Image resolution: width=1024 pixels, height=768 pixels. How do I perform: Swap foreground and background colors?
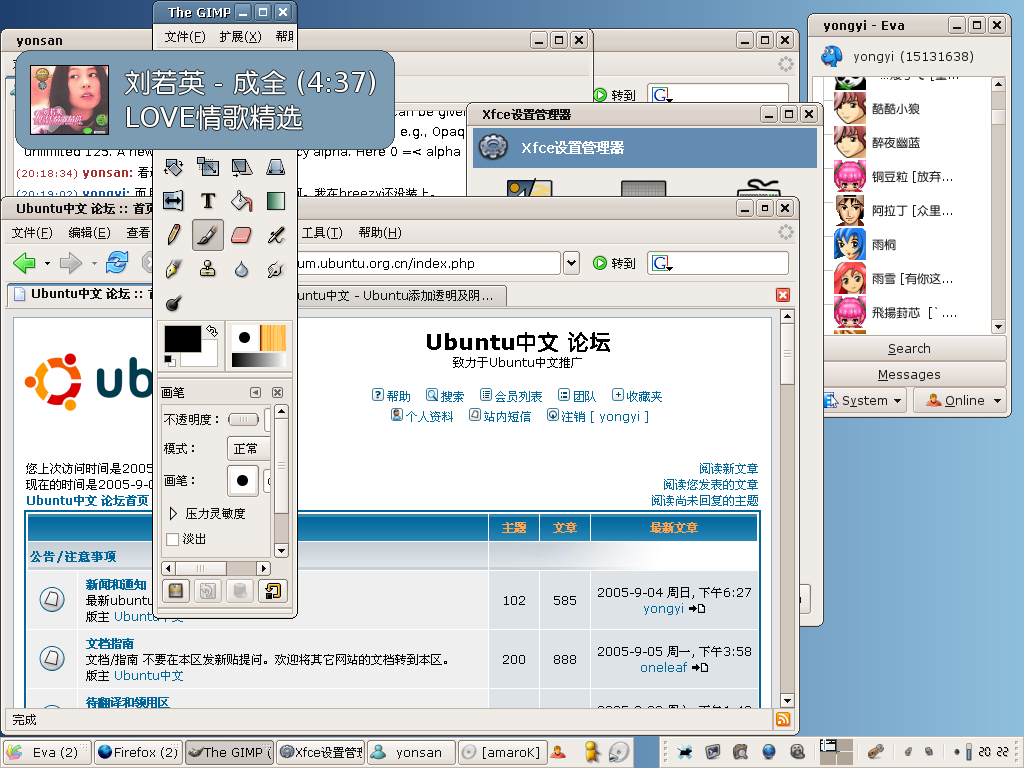212,330
